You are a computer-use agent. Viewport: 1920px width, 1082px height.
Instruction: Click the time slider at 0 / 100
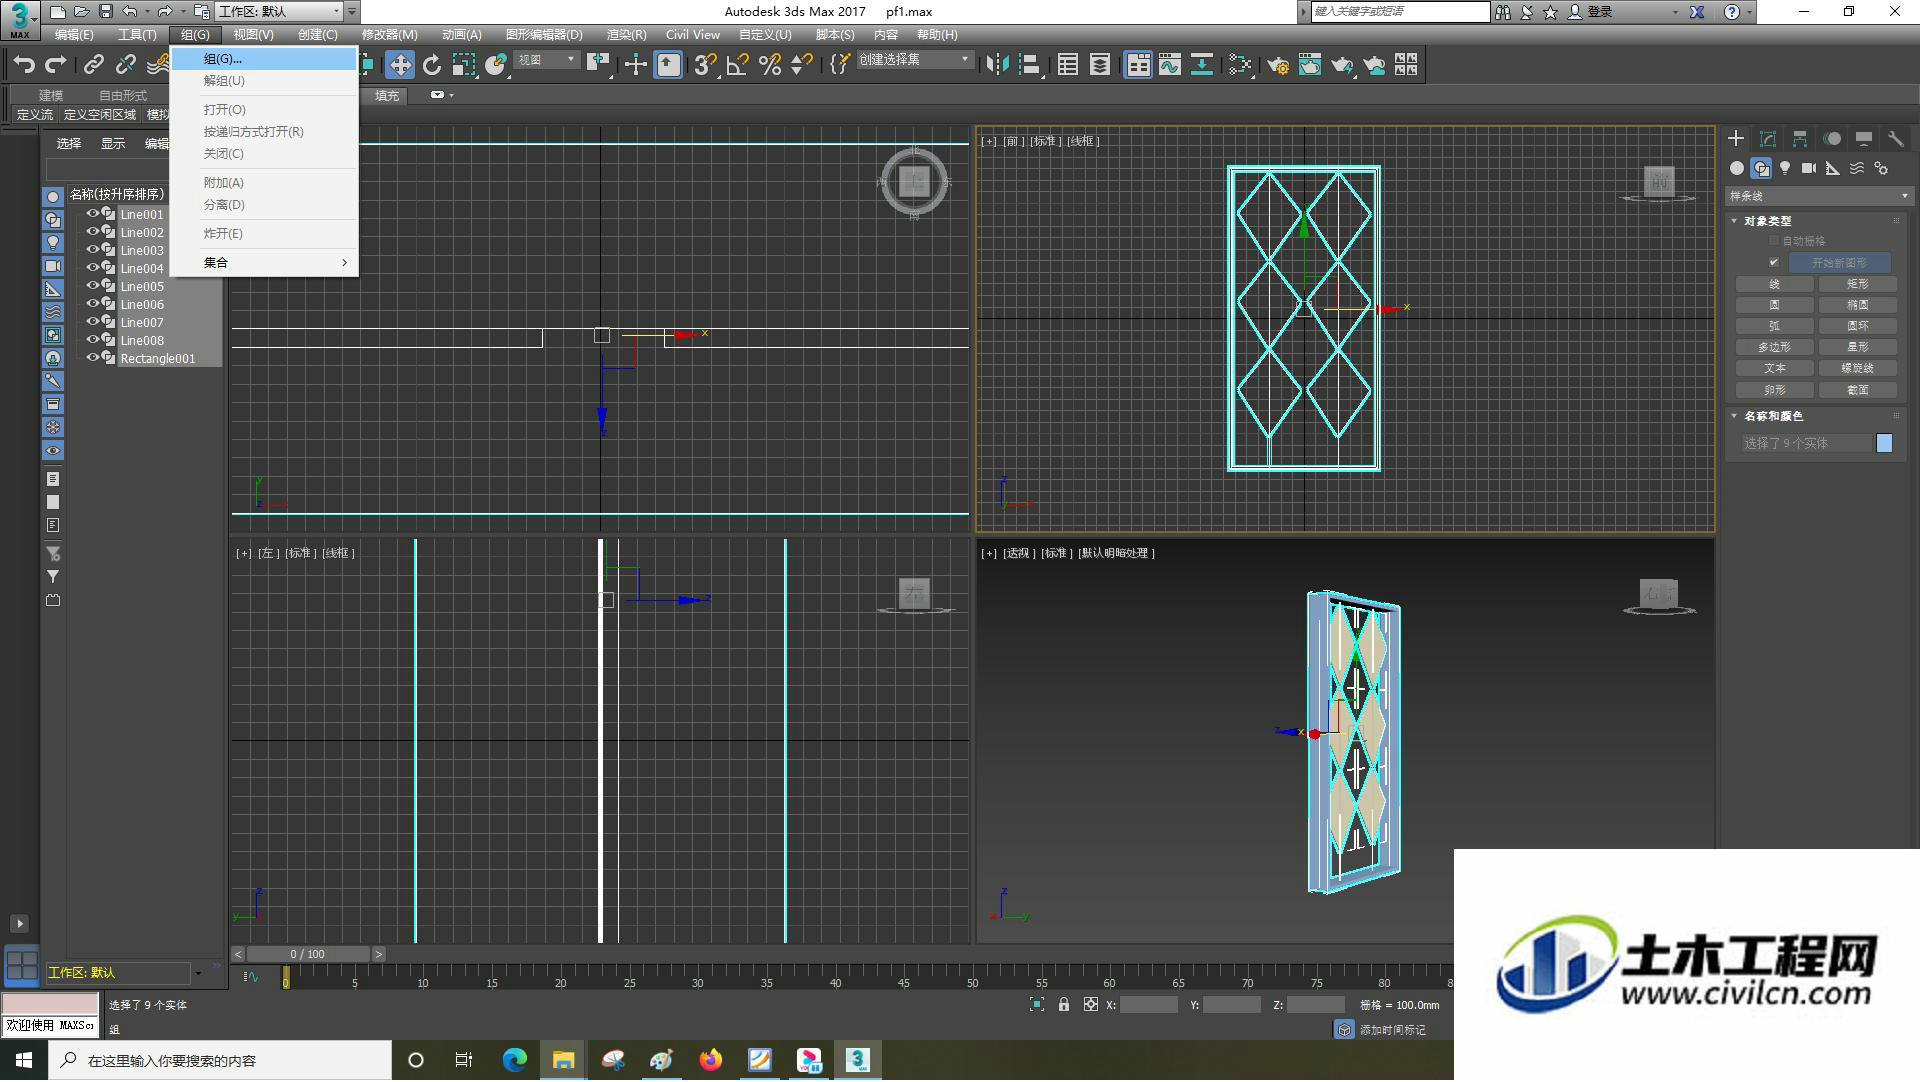(308, 955)
